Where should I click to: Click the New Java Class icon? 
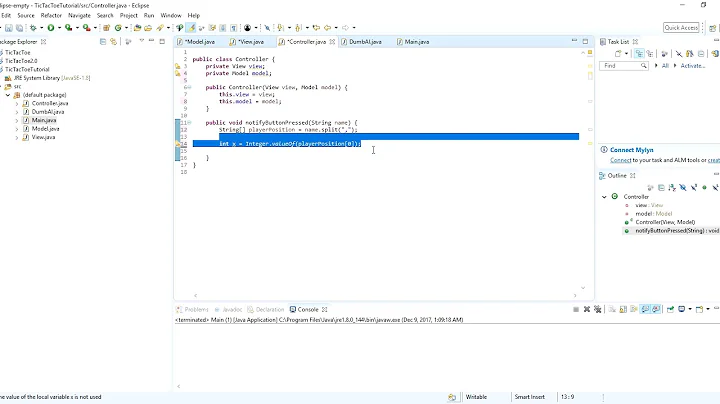(x=118, y=28)
